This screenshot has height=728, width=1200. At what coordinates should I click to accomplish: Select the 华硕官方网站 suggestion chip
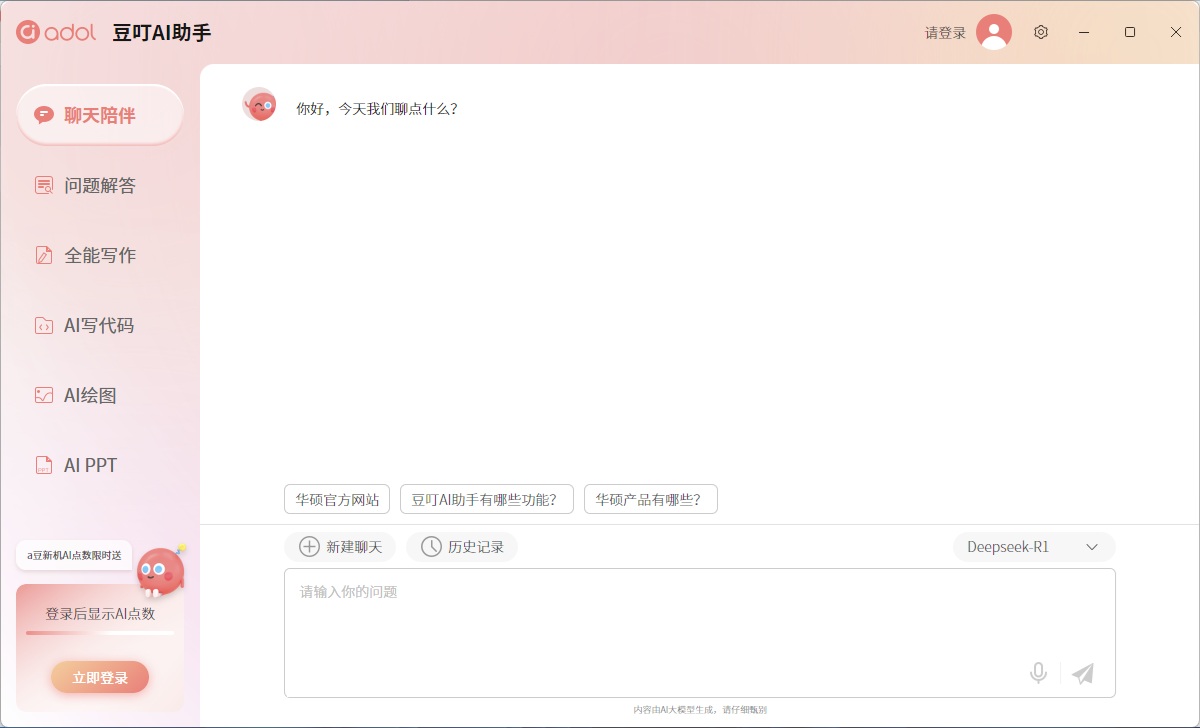(337, 499)
